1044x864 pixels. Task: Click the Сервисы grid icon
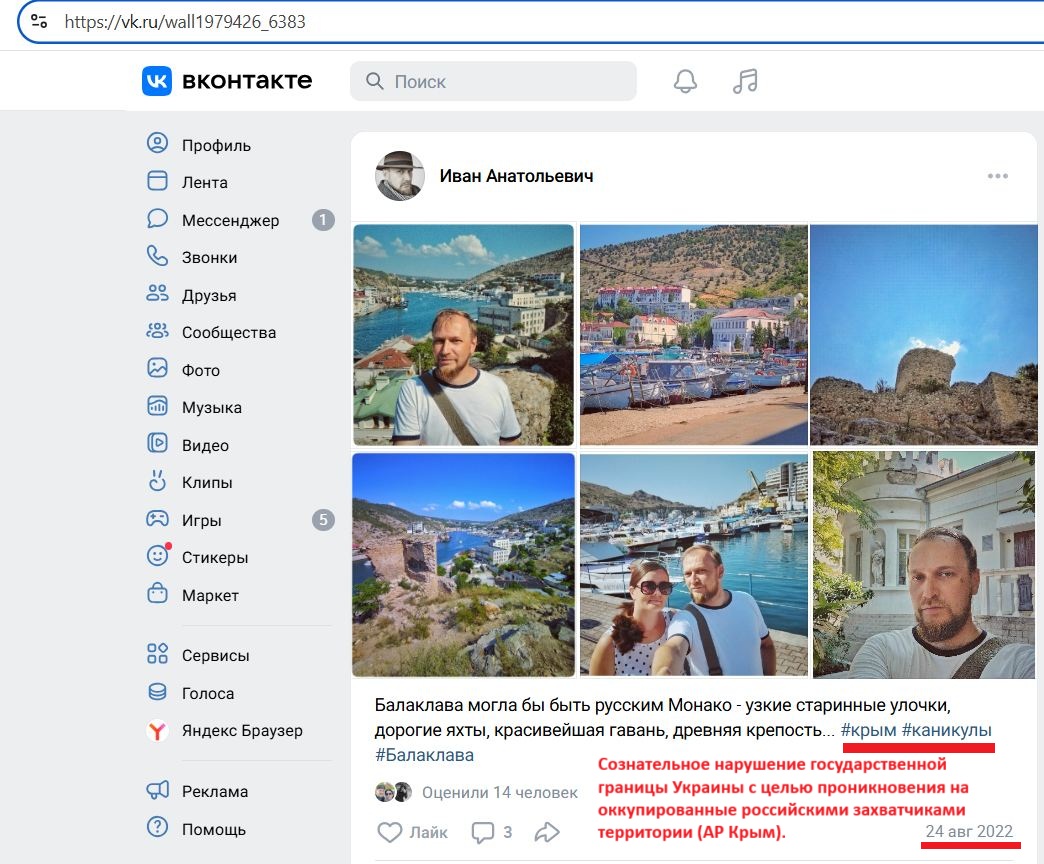(x=157, y=654)
